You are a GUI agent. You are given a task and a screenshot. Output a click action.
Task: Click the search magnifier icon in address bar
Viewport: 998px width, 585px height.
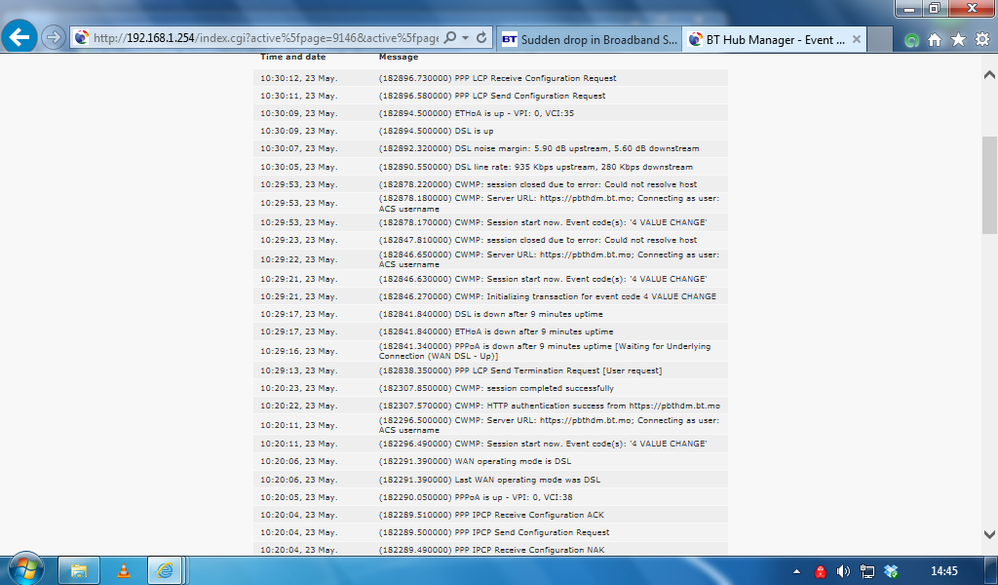pos(450,38)
